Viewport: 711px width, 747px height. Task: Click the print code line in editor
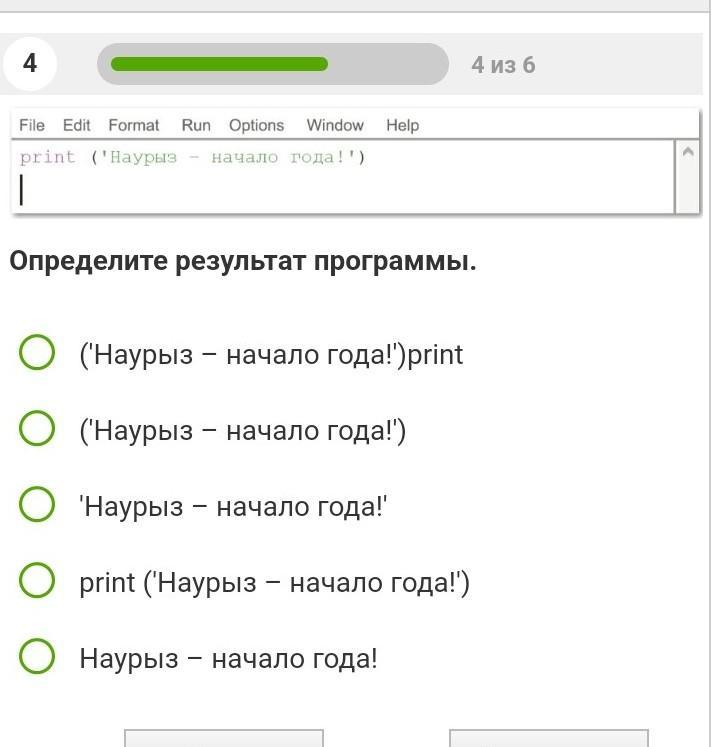193,157
